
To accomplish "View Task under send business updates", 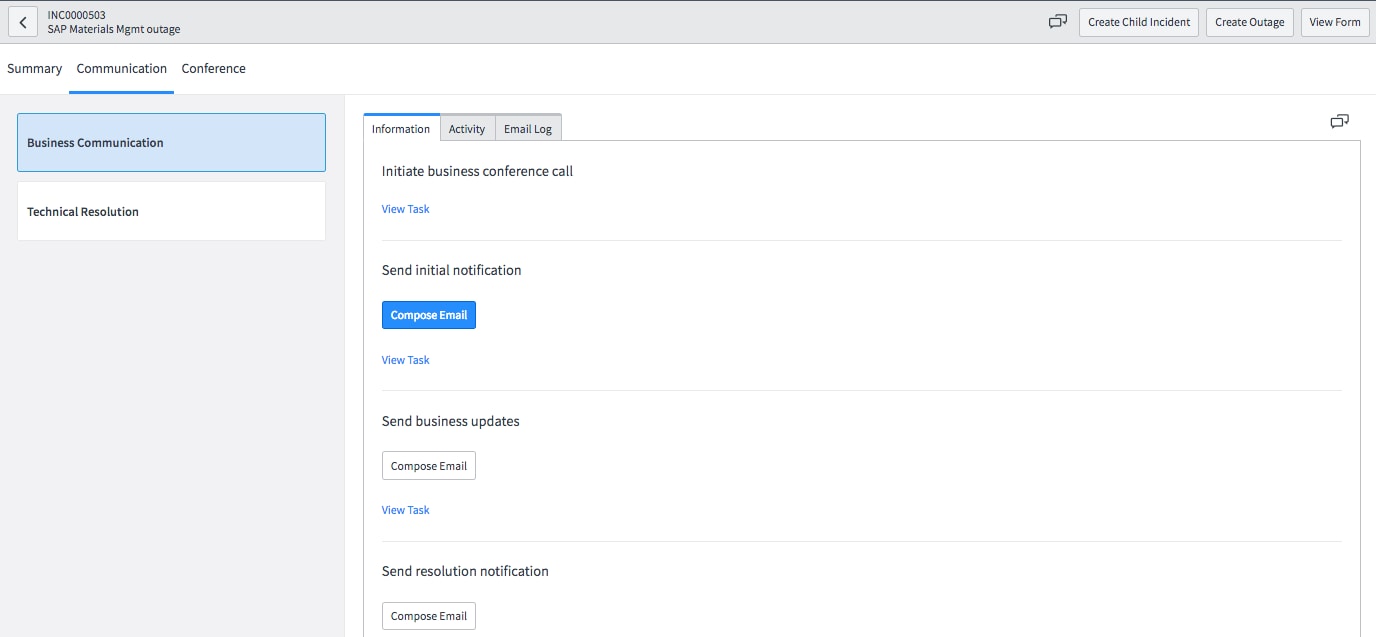I will pos(405,509).
